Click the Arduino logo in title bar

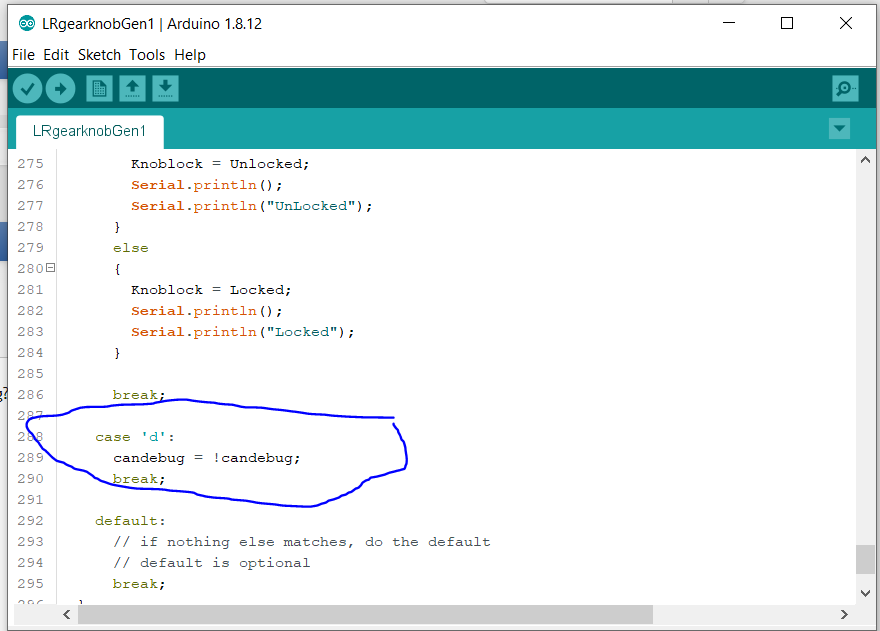tap(27, 24)
